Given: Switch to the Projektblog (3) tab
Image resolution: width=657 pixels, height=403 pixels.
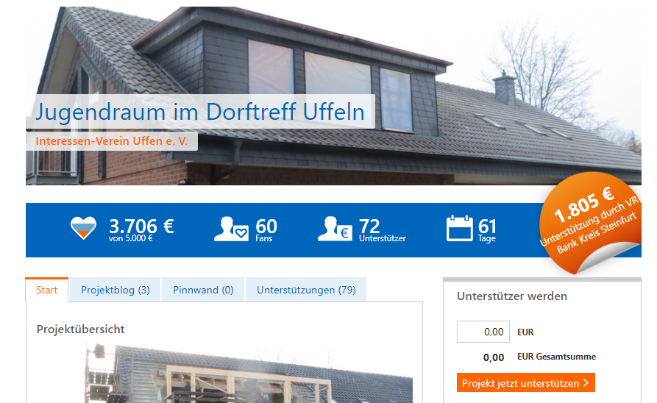Looking at the screenshot, I should click(x=115, y=290).
